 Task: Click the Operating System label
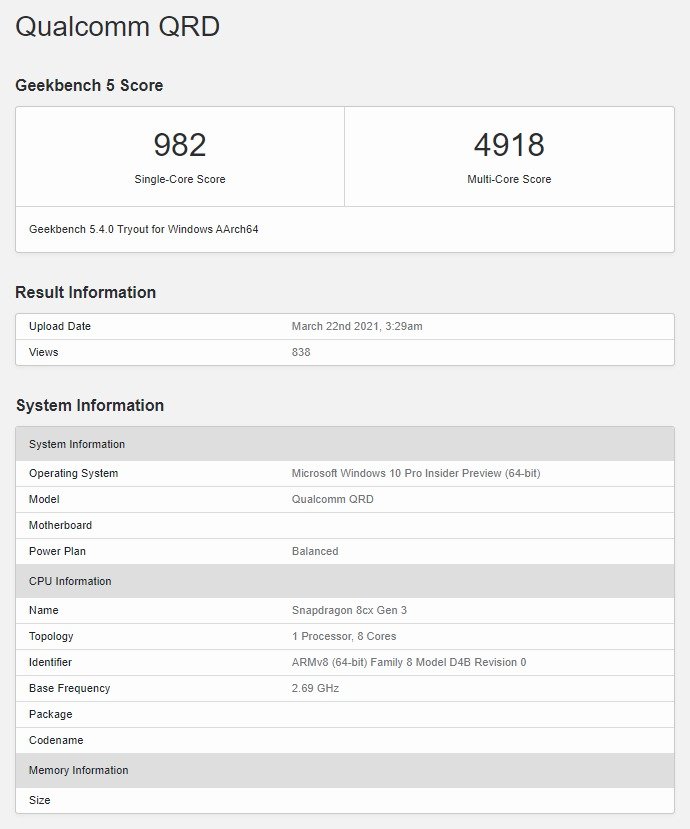[73, 473]
